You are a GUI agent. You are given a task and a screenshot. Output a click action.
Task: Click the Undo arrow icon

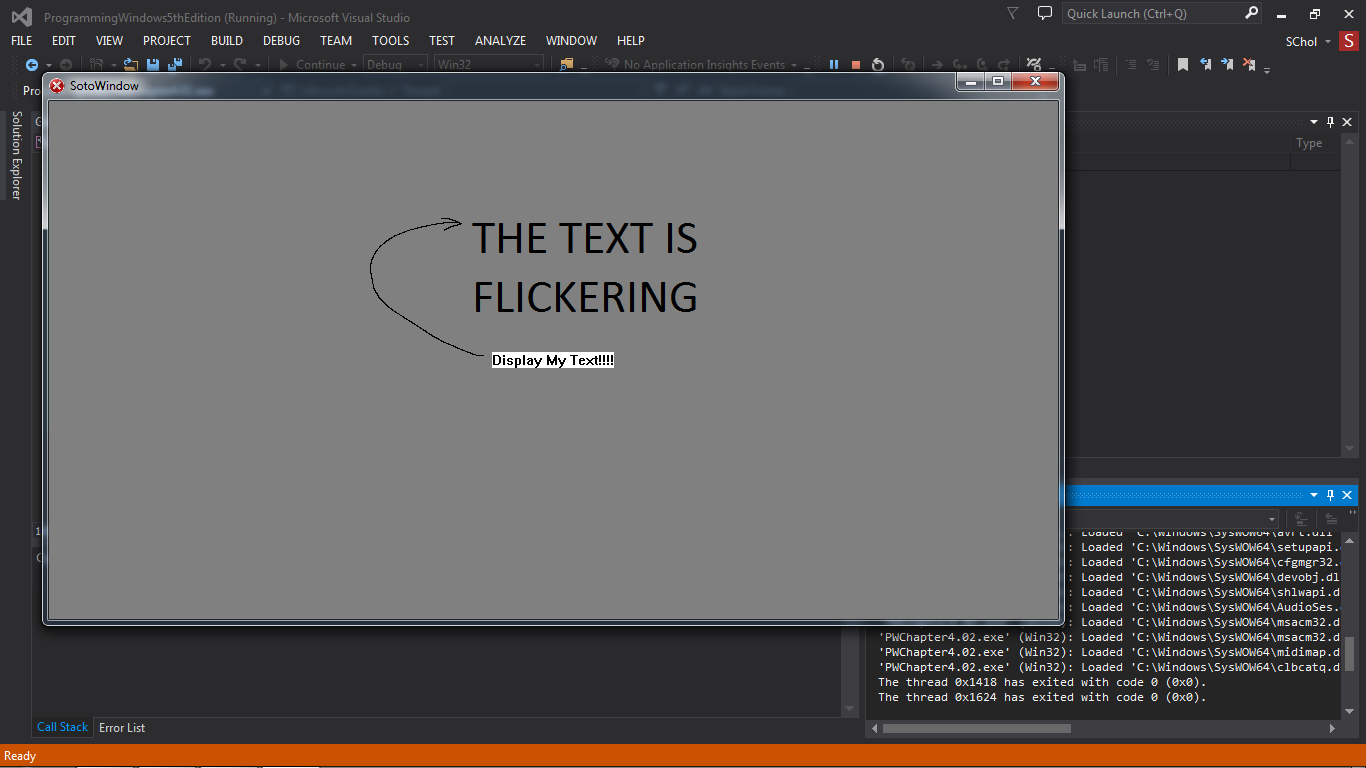[205, 64]
